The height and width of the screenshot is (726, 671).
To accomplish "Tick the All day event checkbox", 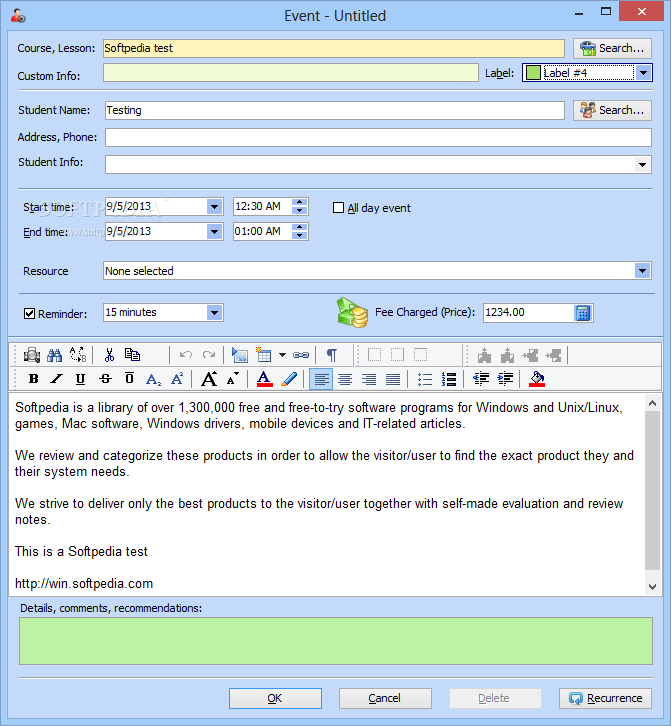I will tap(339, 208).
